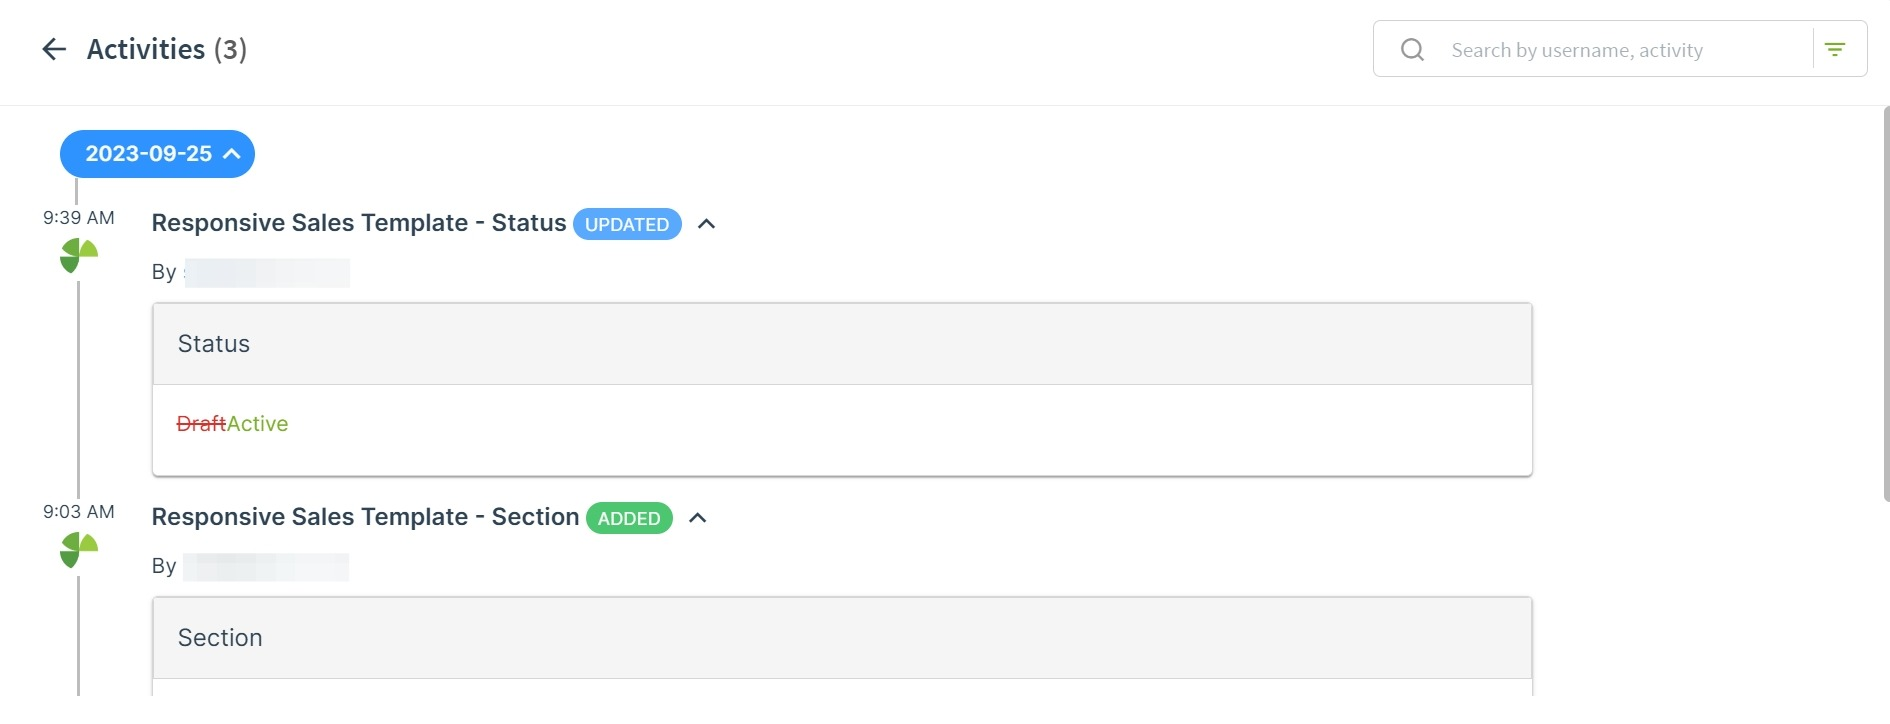Click the avatar icon at 9:03 AM
The width and height of the screenshot is (1890, 724).
pos(79,549)
